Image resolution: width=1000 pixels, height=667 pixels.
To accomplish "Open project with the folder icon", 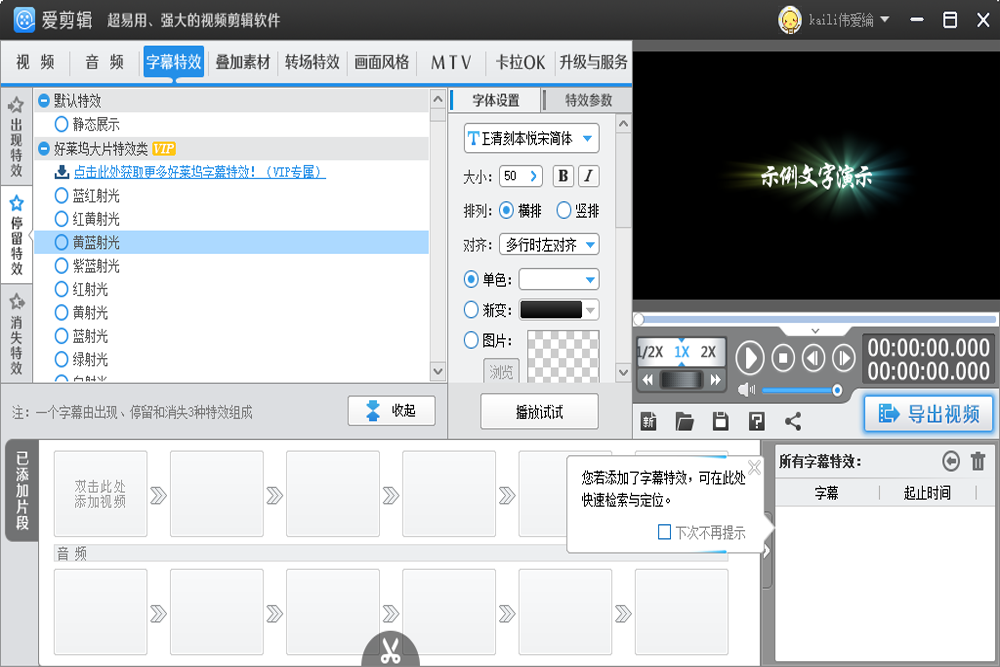I will click(684, 421).
